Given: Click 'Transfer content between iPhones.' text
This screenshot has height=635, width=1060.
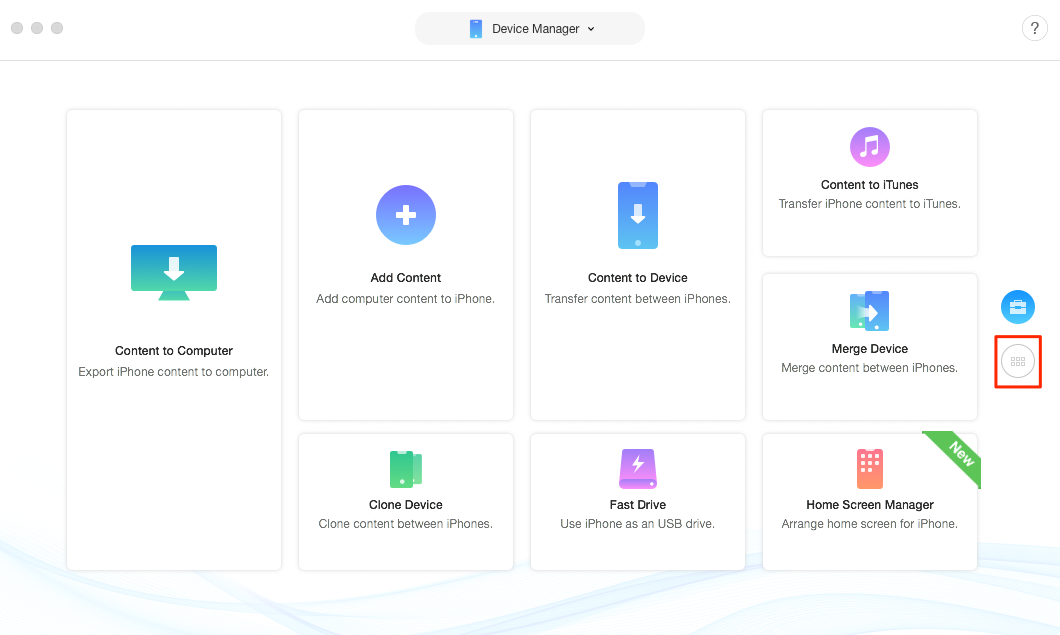Looking at the screenshot, I should tap(637, 299).
